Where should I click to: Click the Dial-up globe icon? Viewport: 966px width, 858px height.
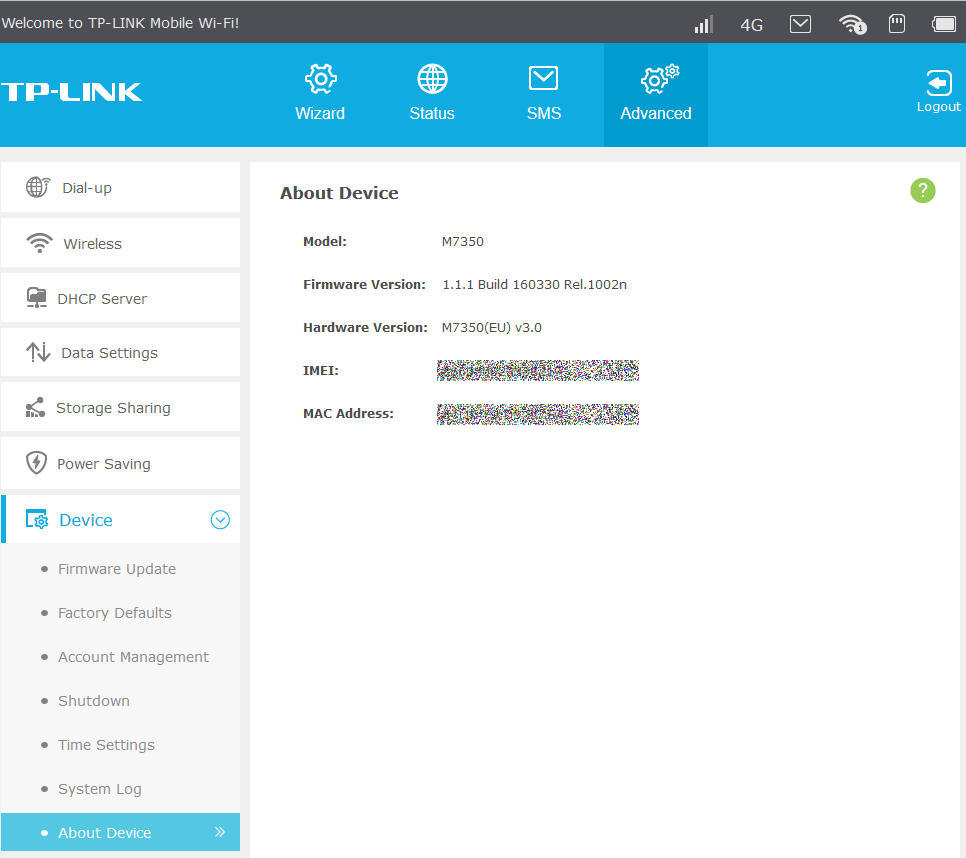tap(38, 187)
